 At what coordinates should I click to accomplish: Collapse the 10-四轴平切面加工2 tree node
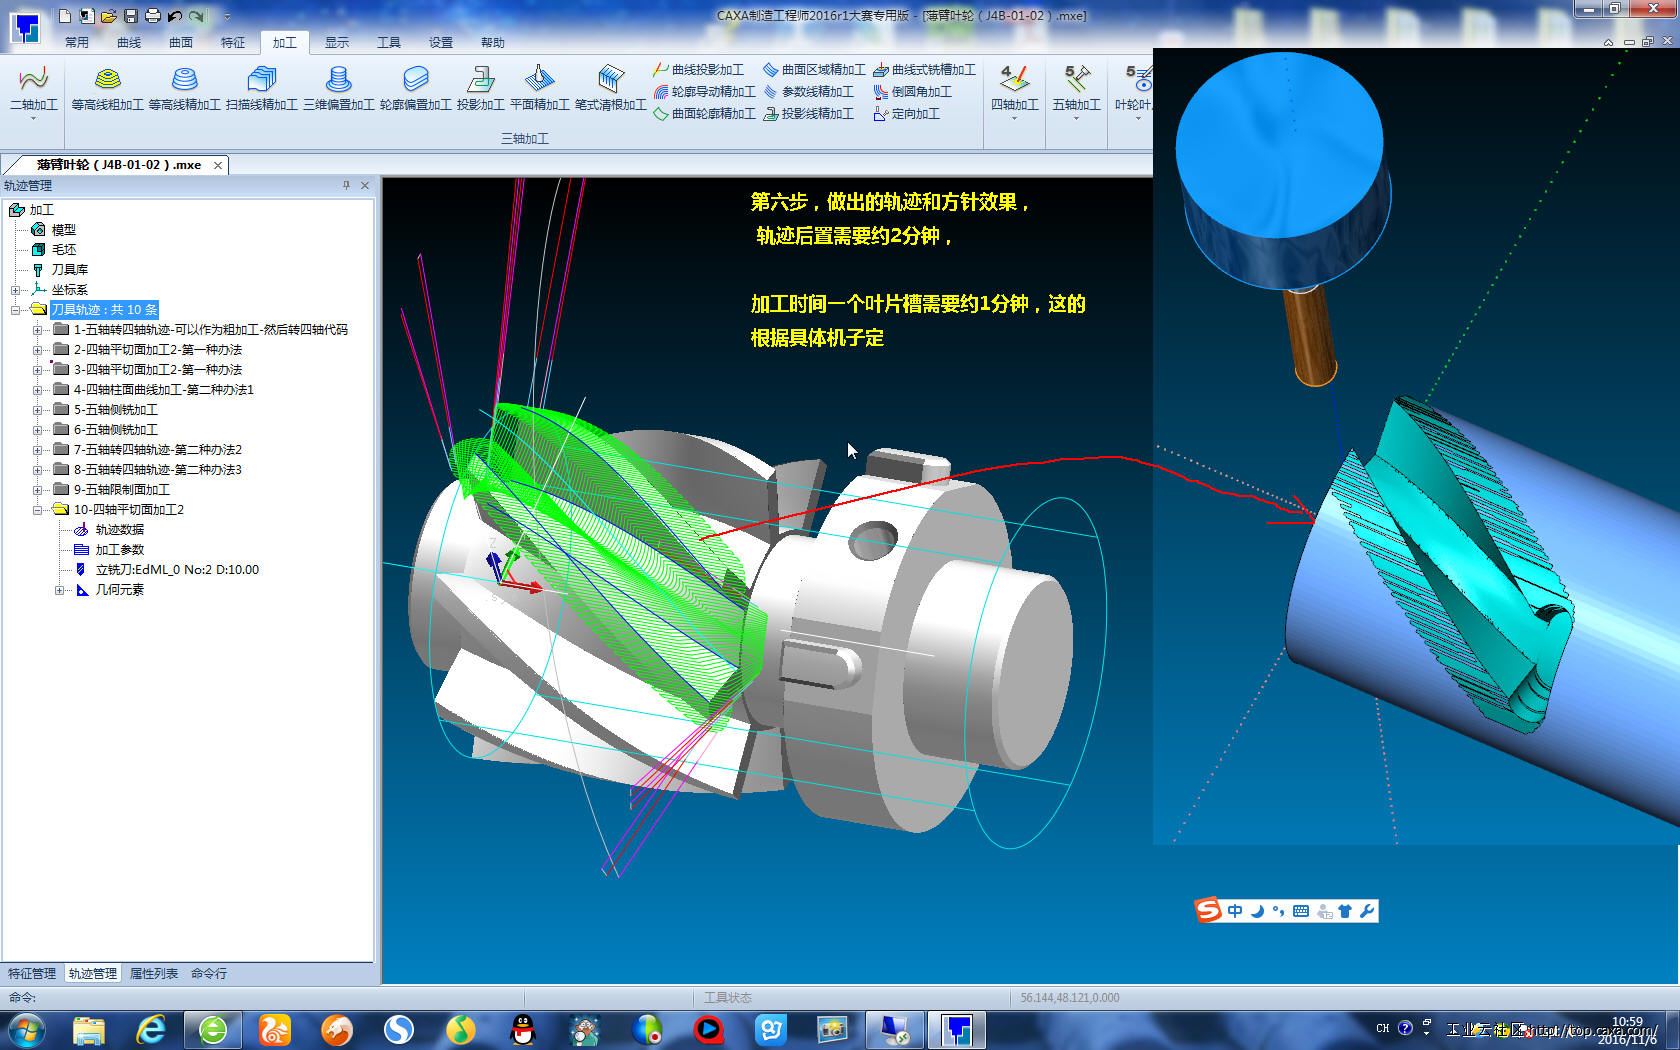(38, 510)
